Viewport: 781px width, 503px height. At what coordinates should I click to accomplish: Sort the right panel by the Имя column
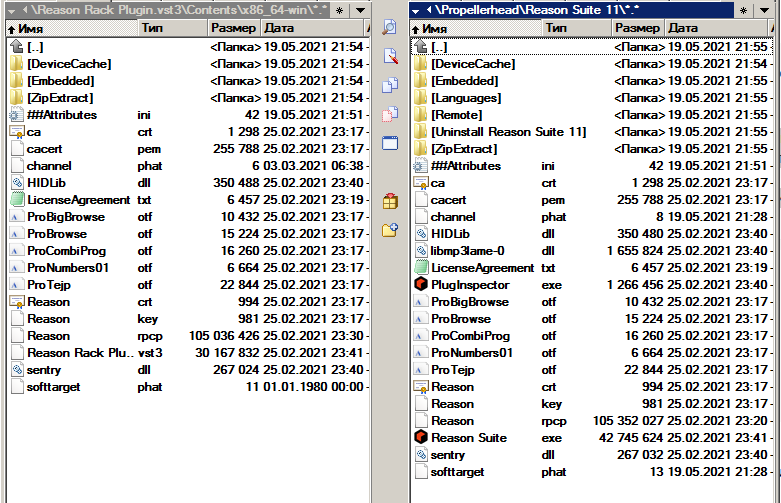point(475,28)
